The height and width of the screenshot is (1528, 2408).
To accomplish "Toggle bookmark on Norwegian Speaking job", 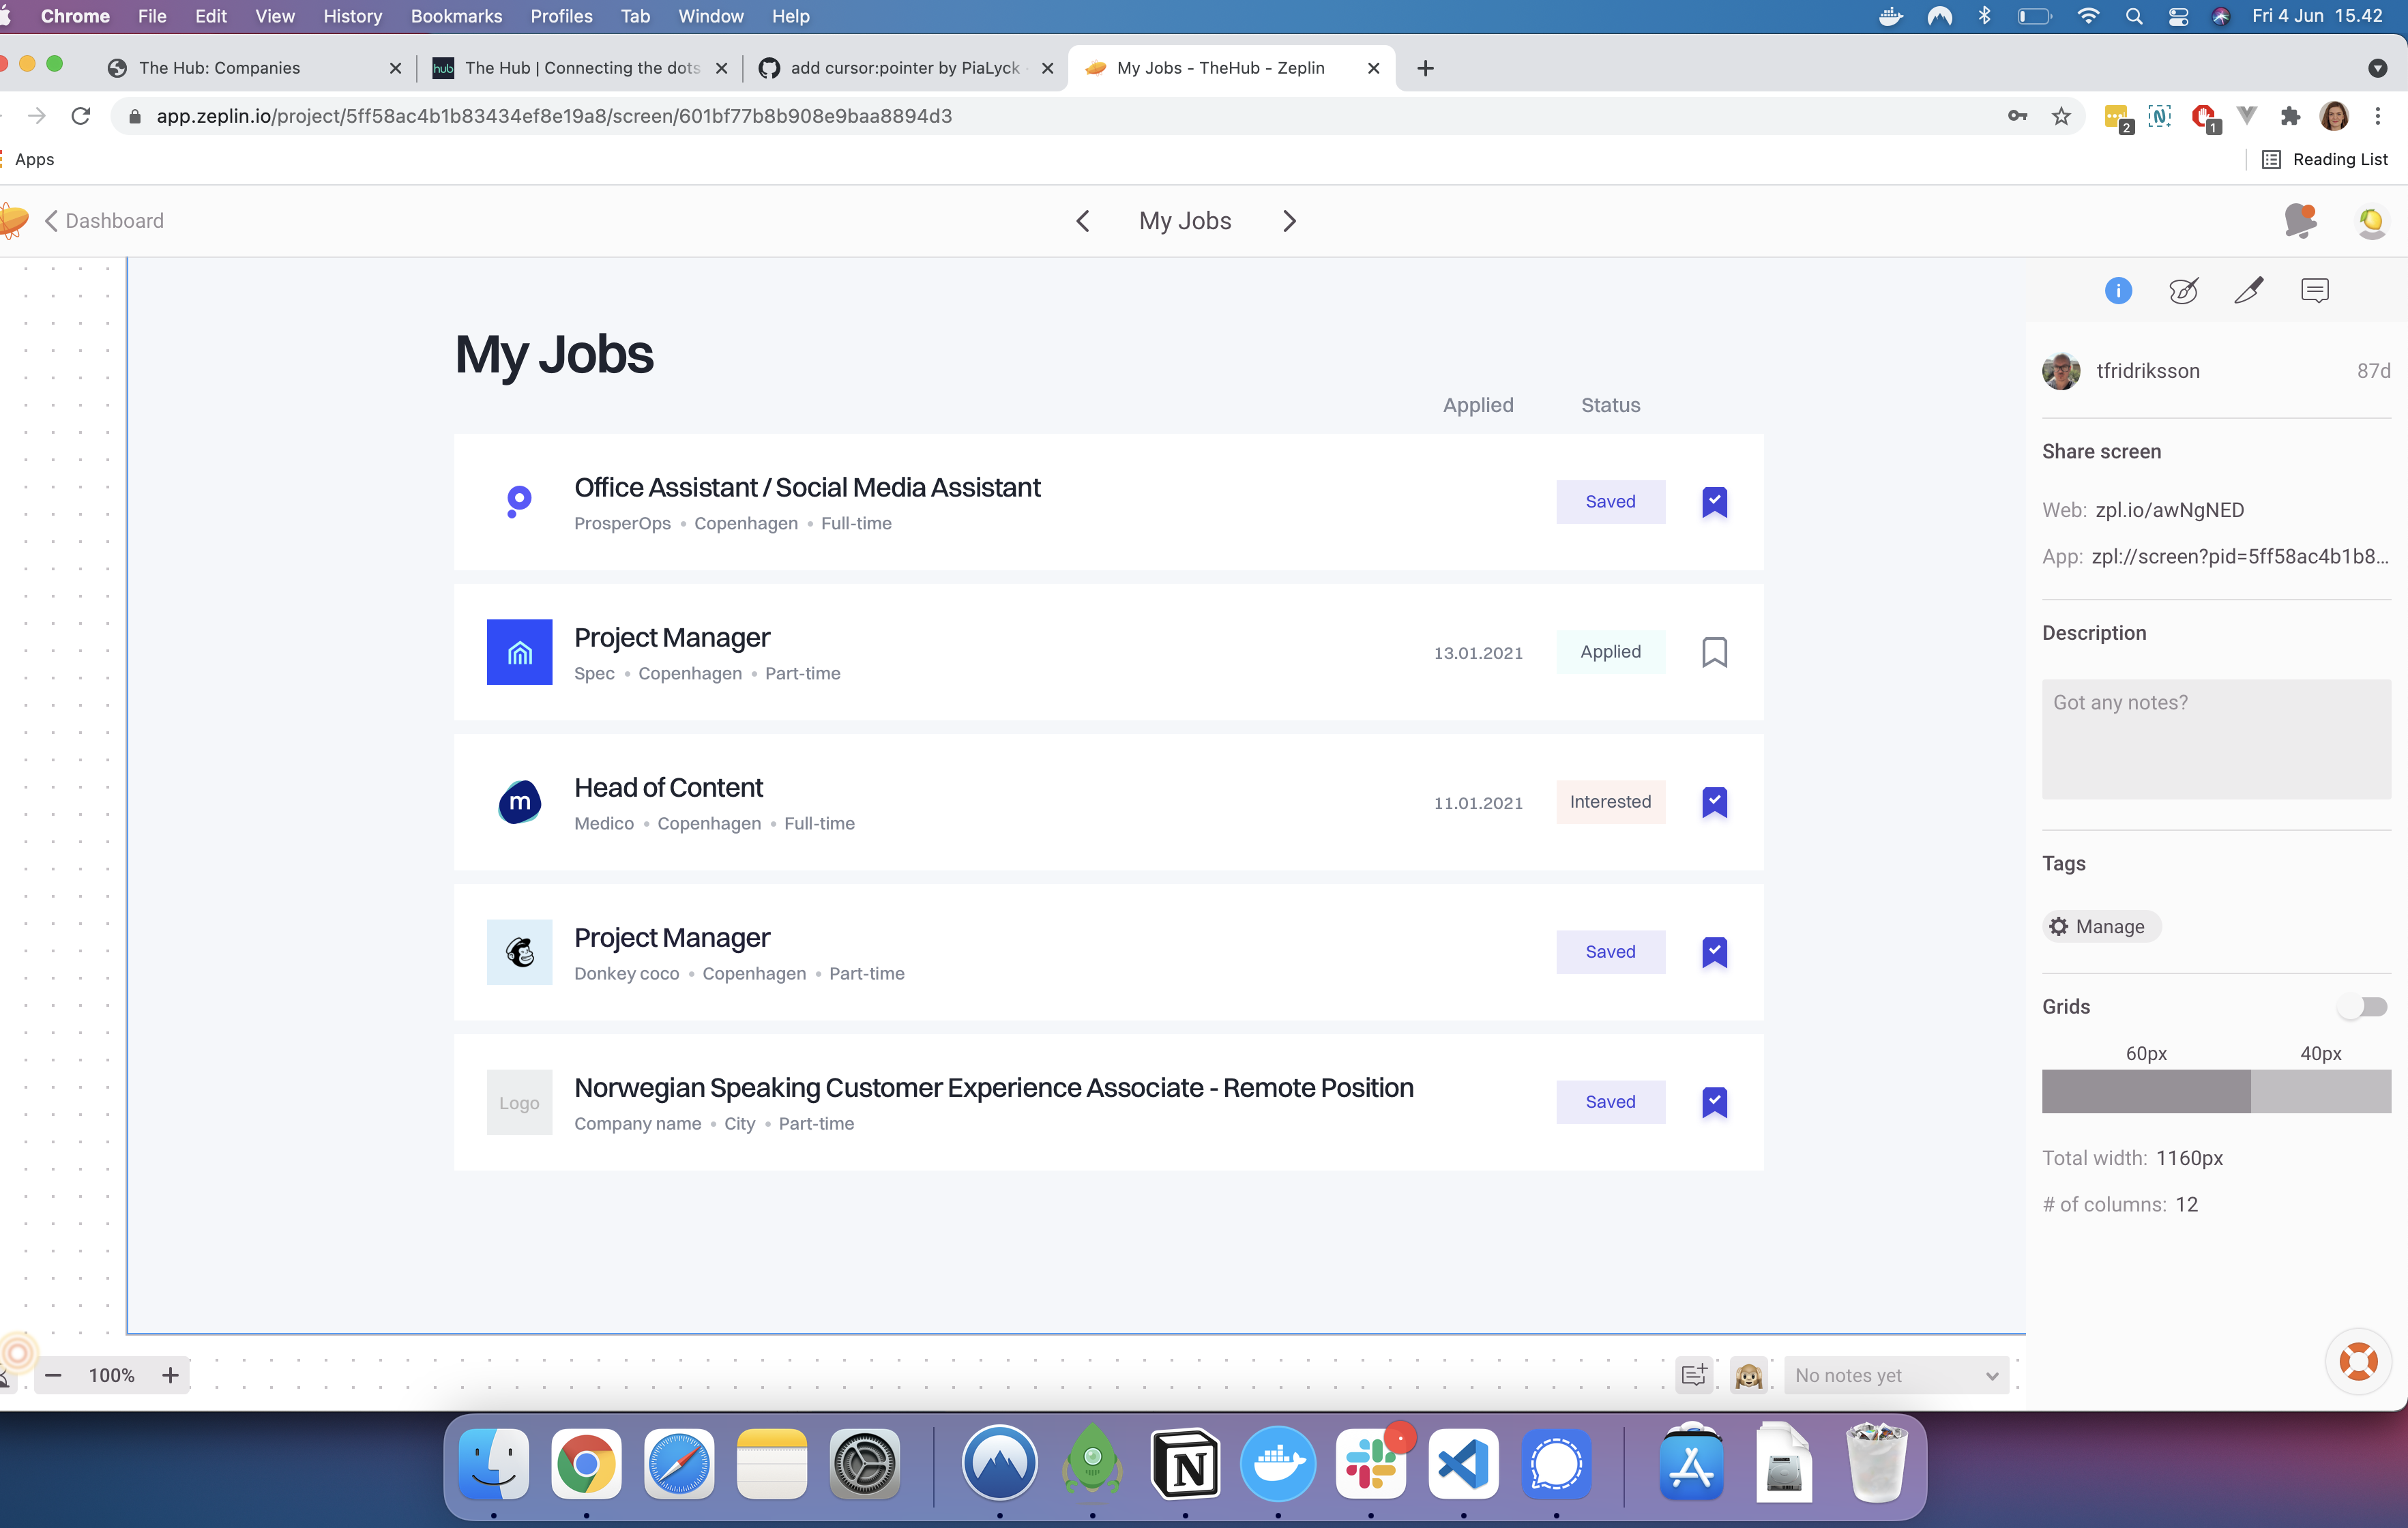I will (1714, 1102).
